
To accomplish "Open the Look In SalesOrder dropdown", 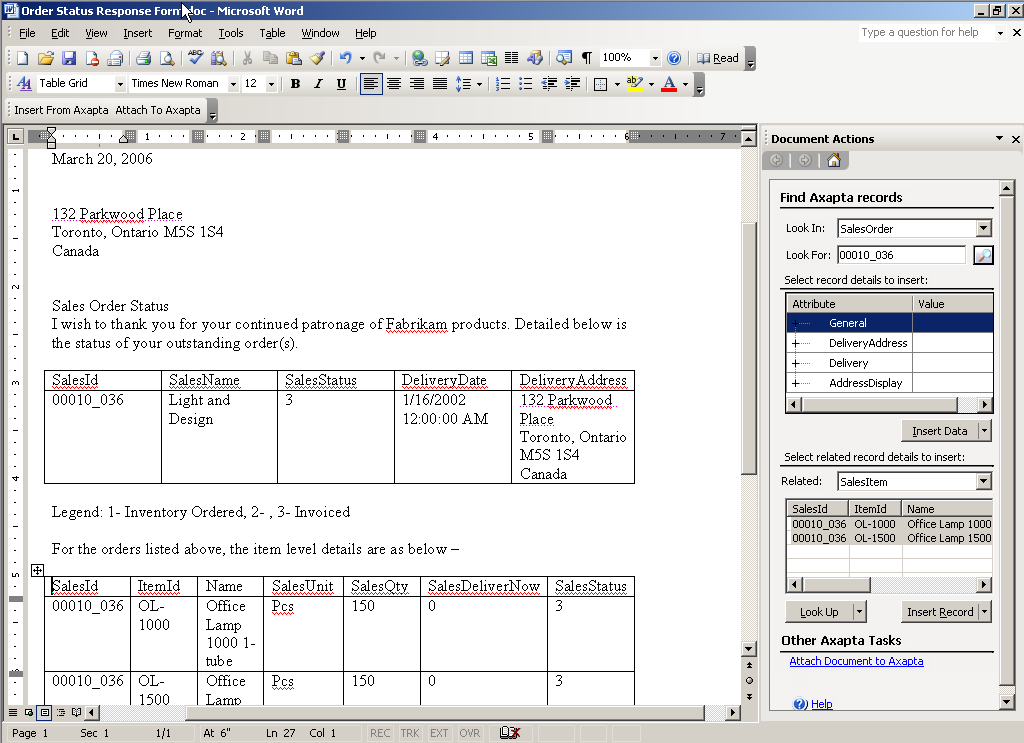I will point(984,229).
